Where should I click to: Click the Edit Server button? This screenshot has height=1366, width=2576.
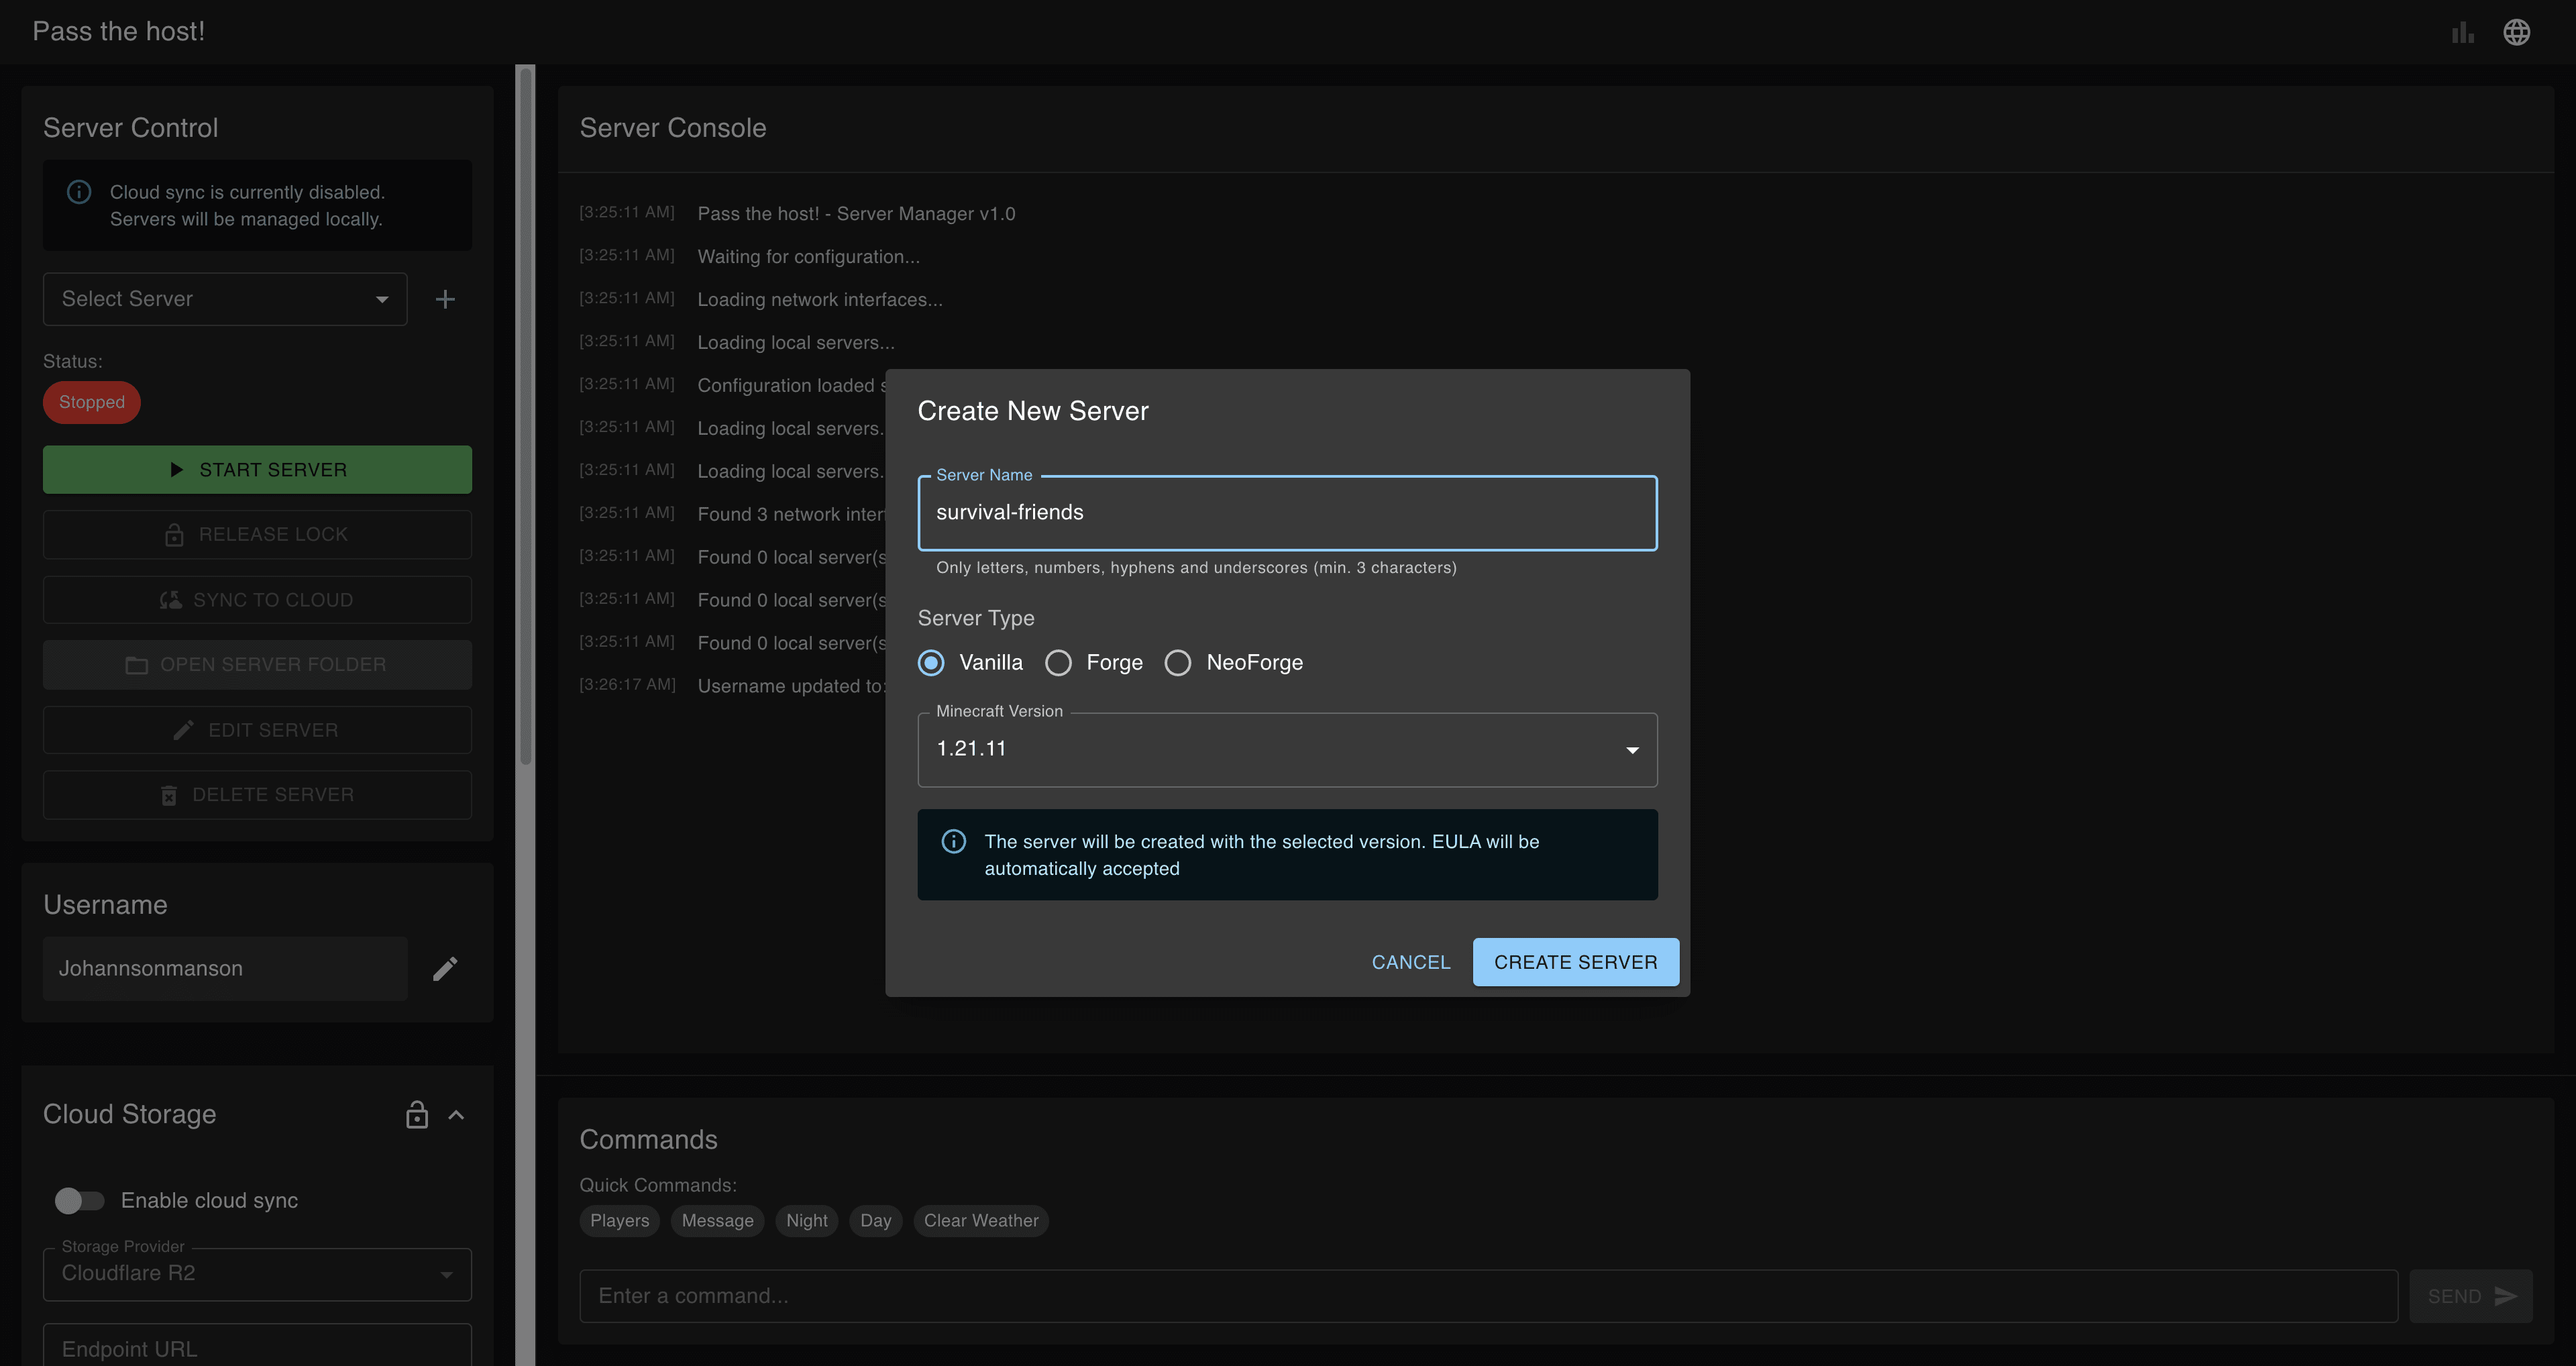257,730
